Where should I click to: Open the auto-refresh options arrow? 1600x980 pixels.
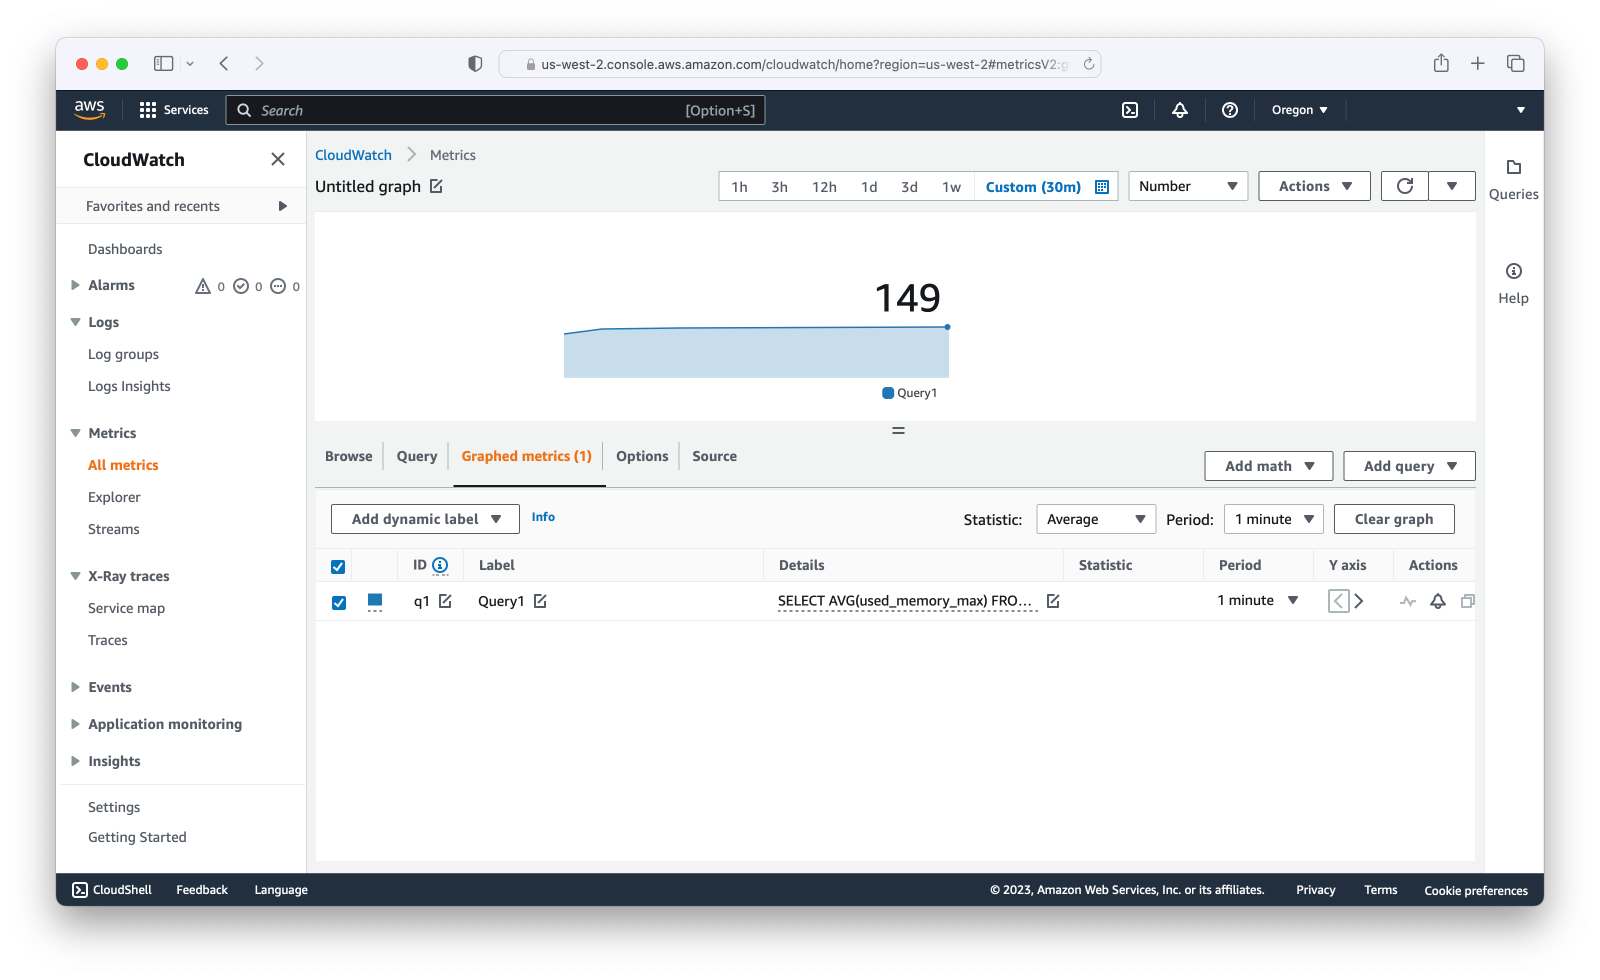click(1452, 186)
